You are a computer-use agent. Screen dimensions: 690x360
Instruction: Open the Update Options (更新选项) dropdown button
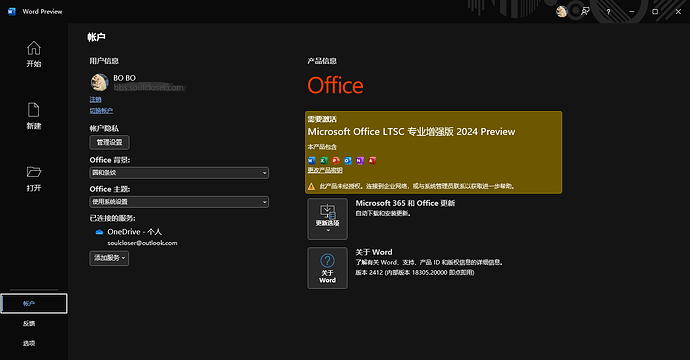click(327, 219)
